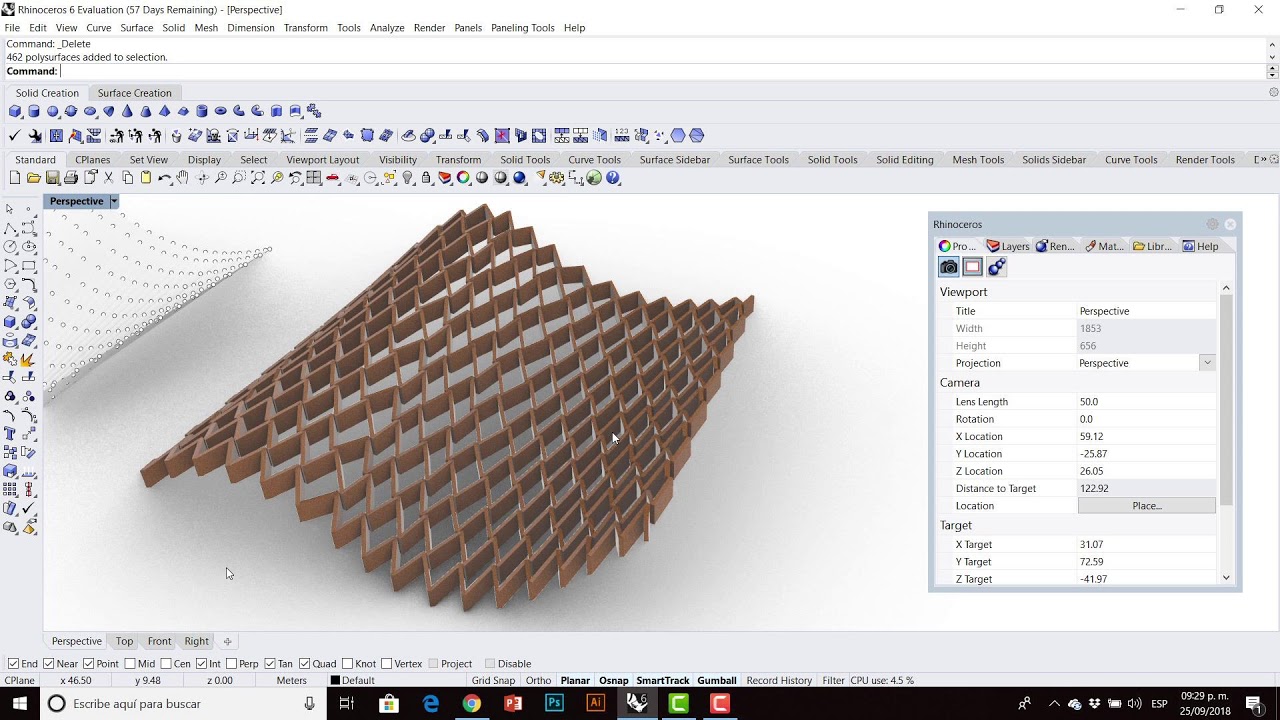The width and height of the screenshot is (1280, 720).
Task: Enable the Knot osnap checkbox
Action: click(347, 664)
